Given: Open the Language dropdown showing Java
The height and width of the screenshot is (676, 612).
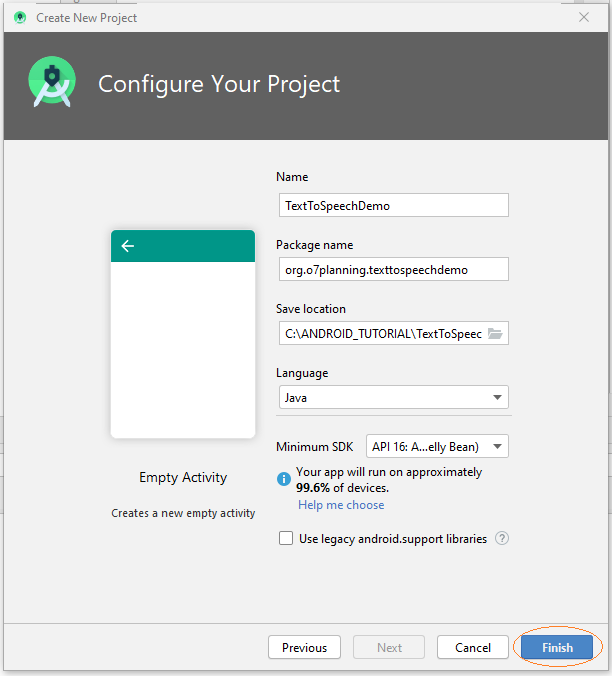Looking at the screenshot, I should 393,397.
